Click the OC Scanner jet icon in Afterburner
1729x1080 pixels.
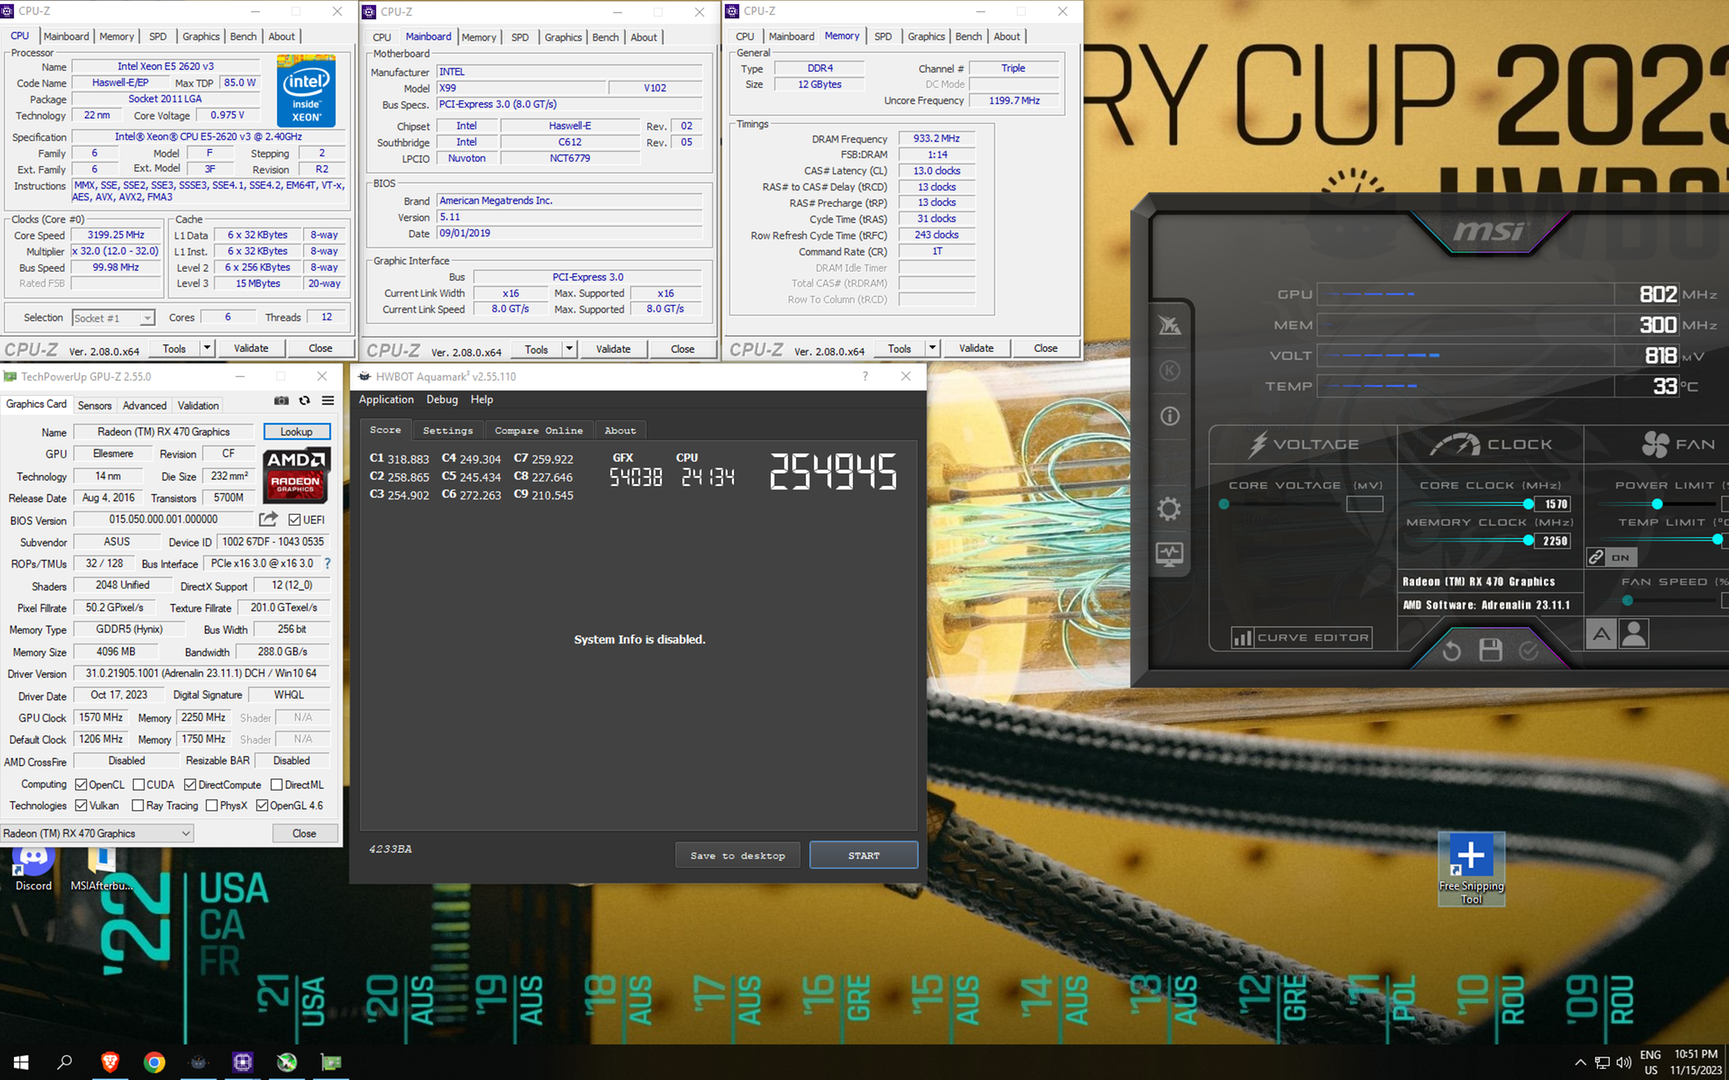tap(1170, 325)
